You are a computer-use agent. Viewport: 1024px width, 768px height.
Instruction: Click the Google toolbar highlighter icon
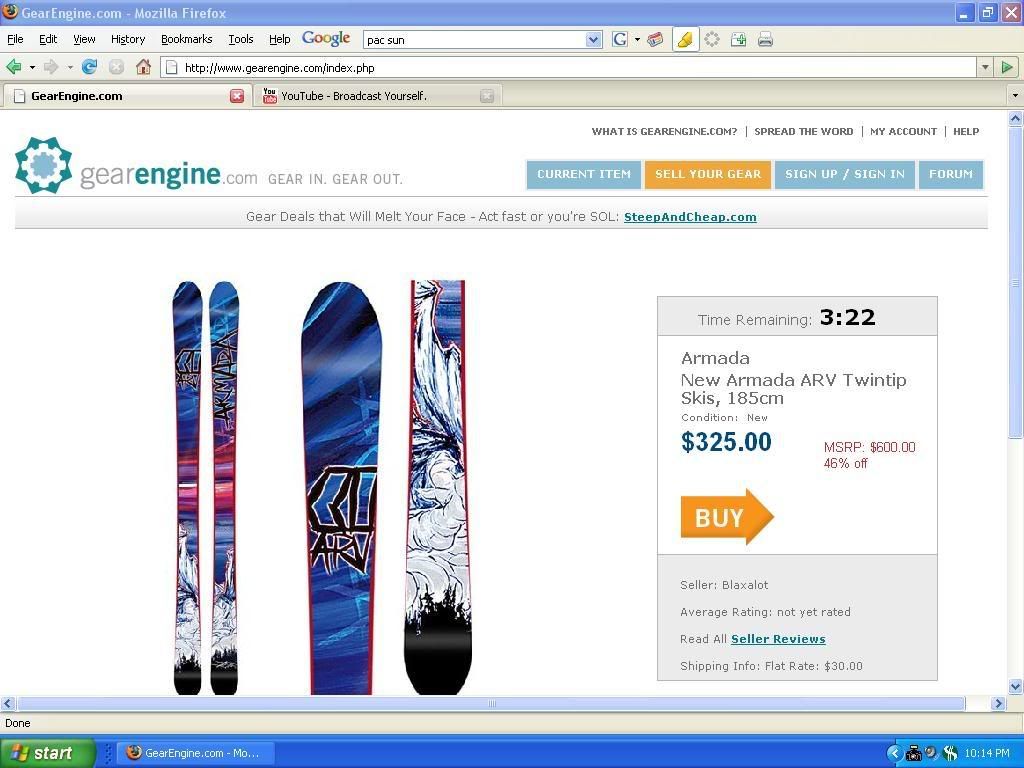click(x=685, y=40)
